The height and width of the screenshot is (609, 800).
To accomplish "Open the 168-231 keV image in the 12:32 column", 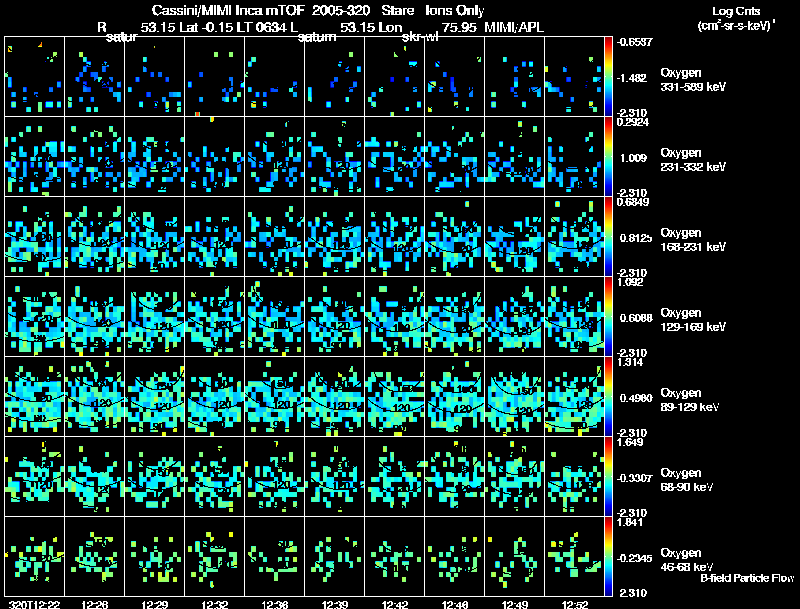I will click(x=214, y=237).
